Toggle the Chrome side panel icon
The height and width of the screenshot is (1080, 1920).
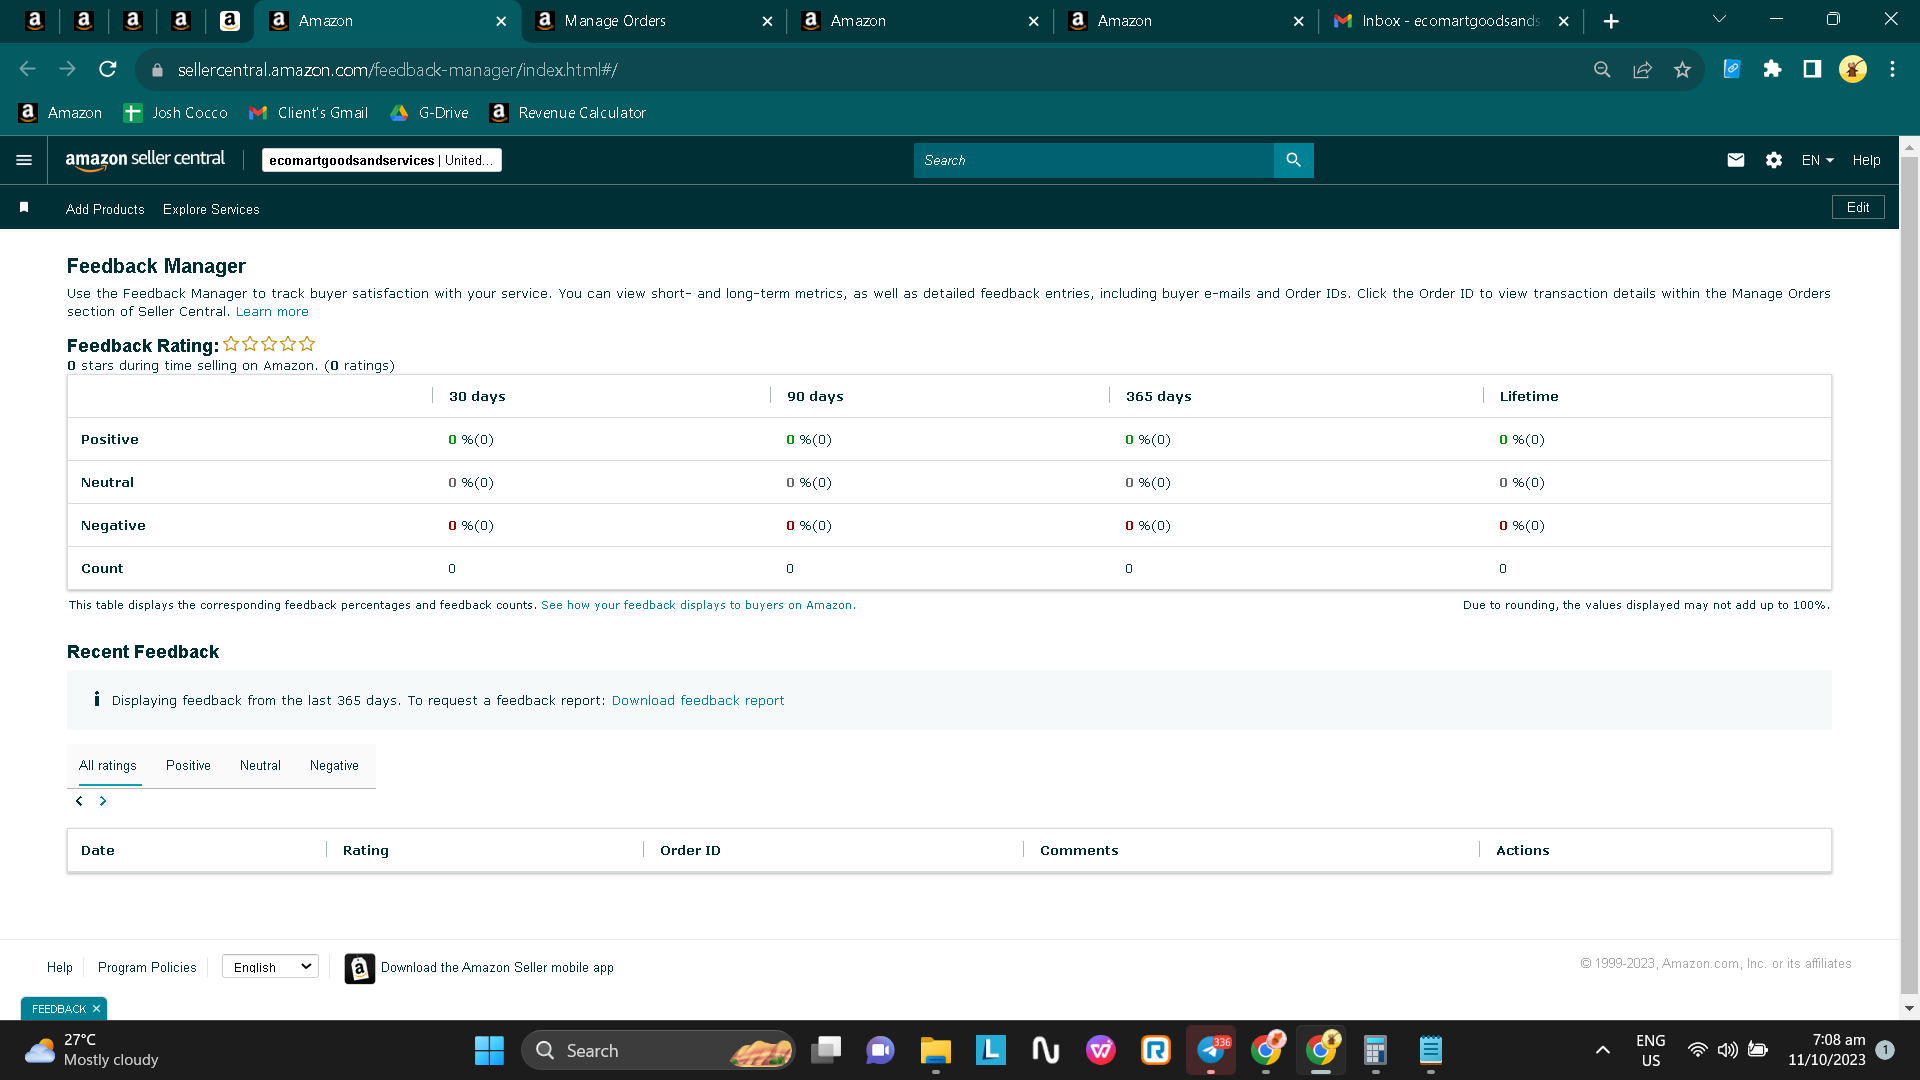pos(1812,69)
